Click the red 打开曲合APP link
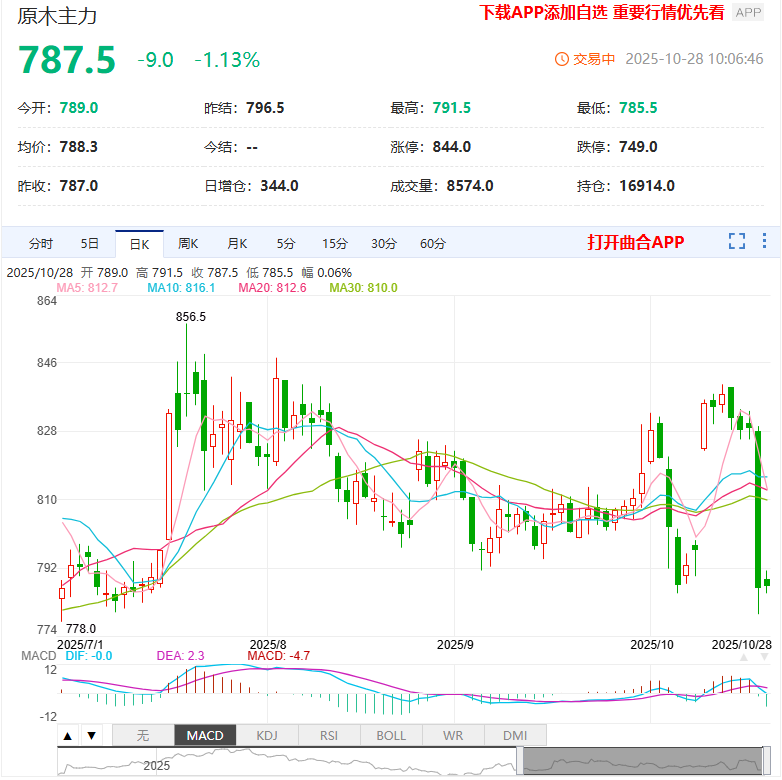The width and height of the screenshot is (782, 780). 636,242
